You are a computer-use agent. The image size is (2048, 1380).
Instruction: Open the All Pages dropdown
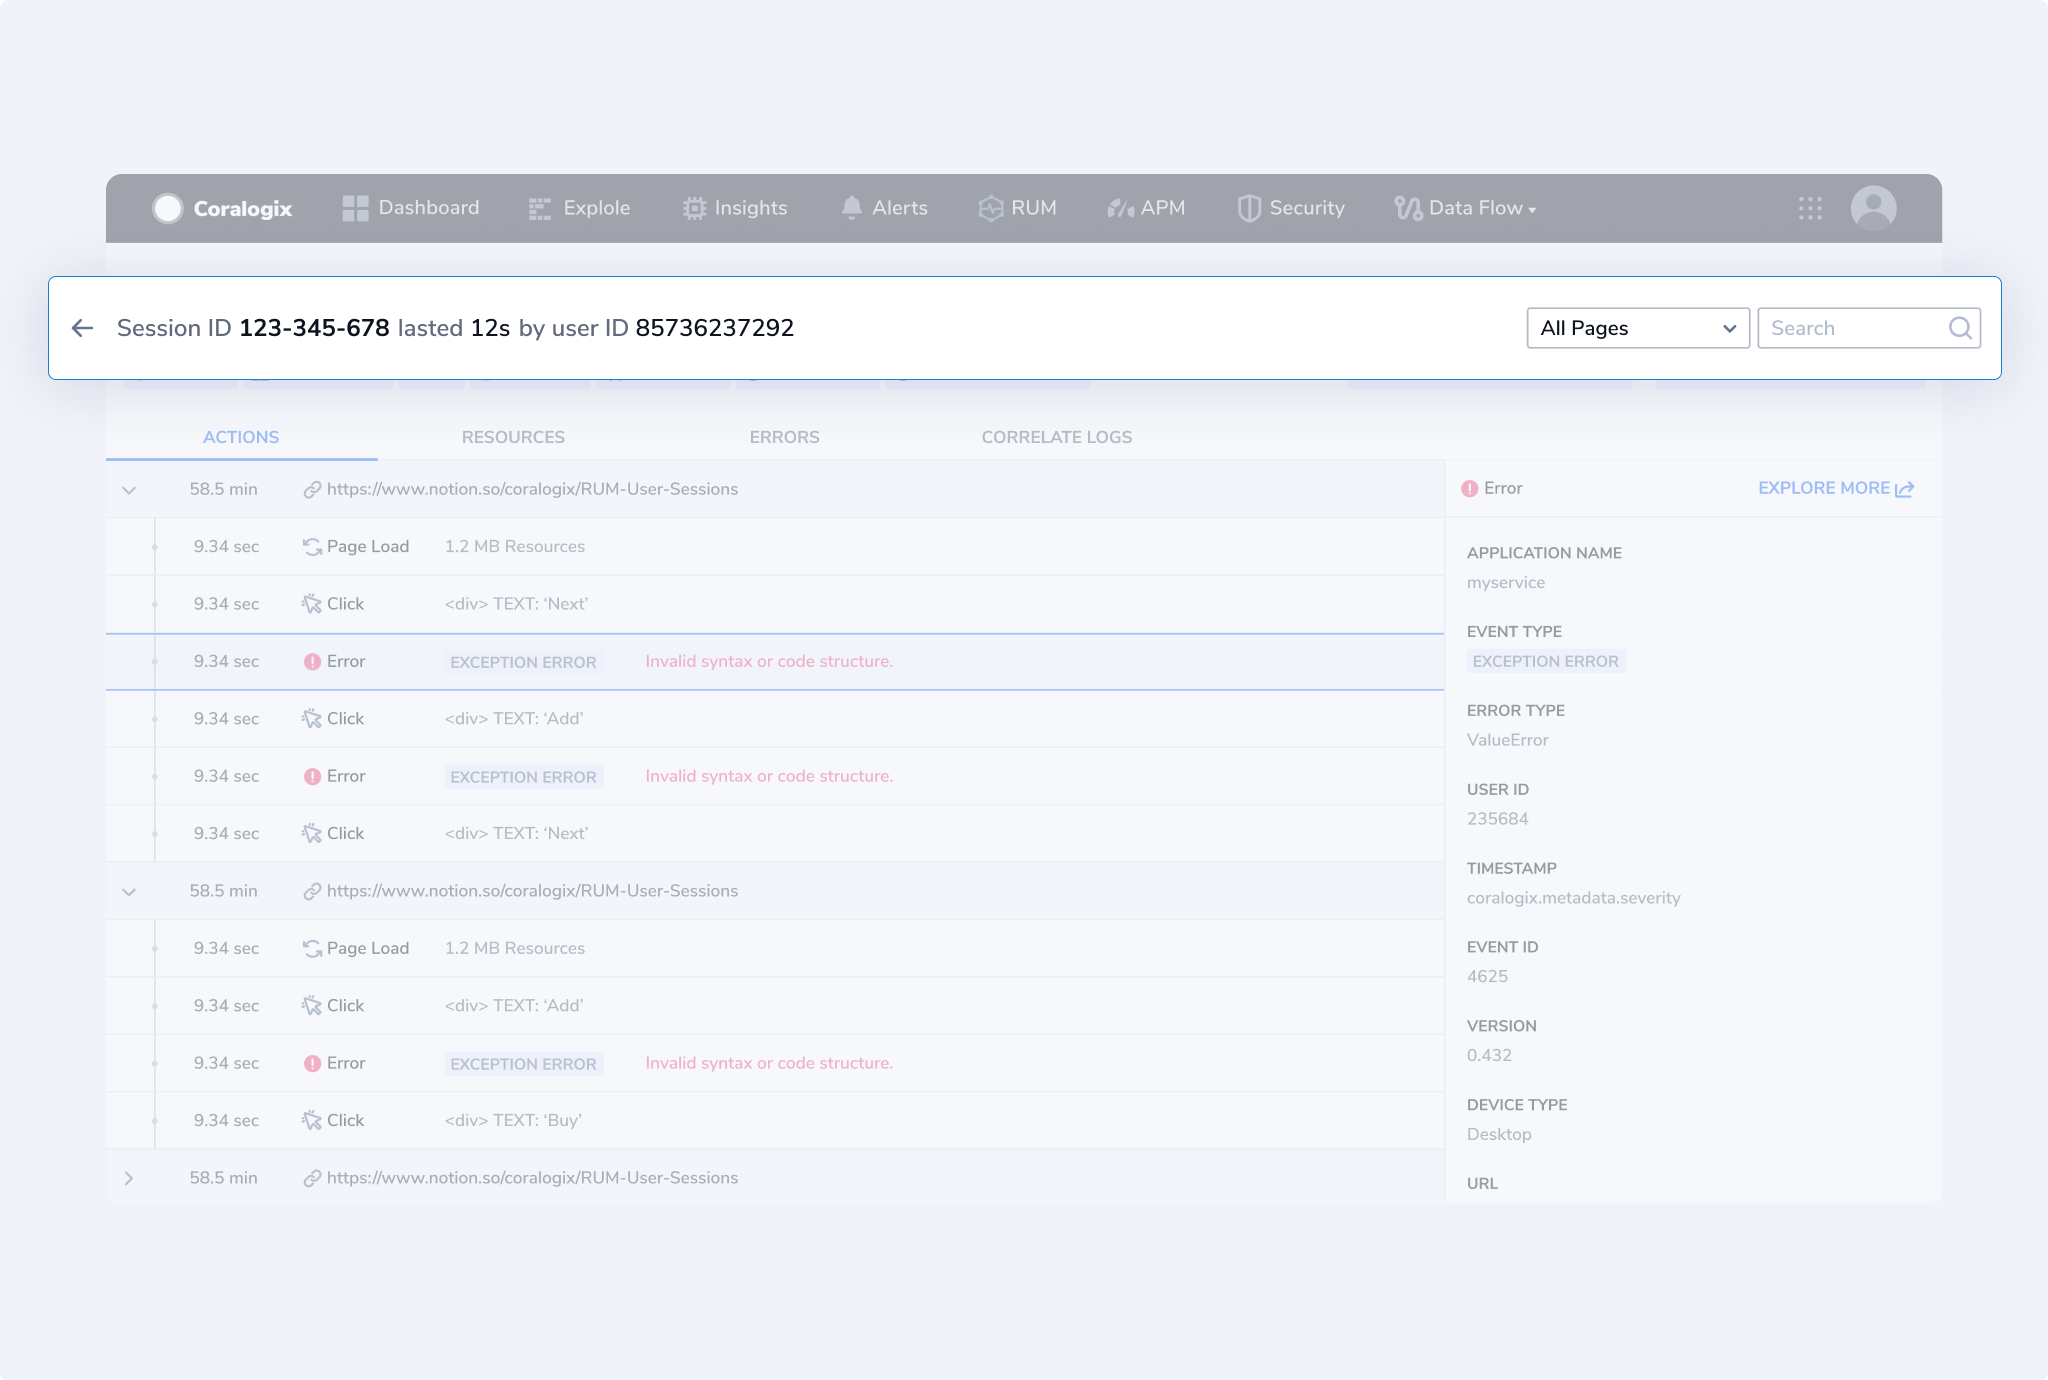point(1638,328)
